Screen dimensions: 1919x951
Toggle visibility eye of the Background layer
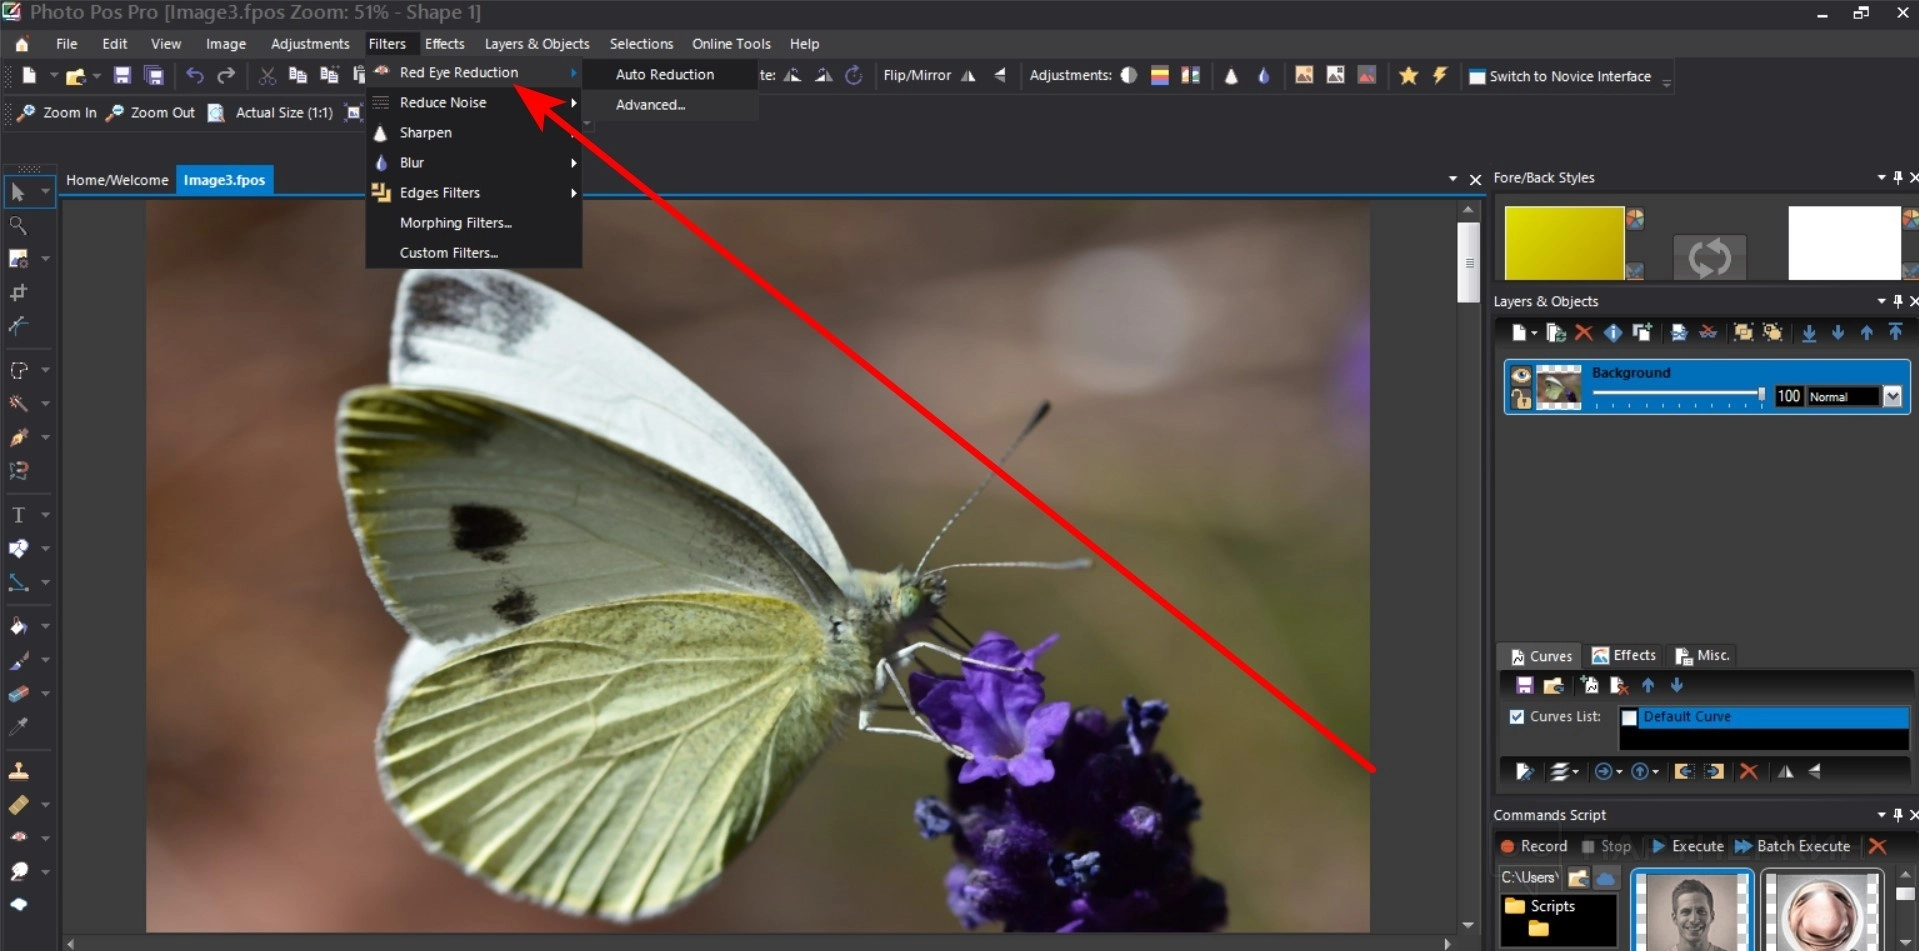[x=1521, y=375]
